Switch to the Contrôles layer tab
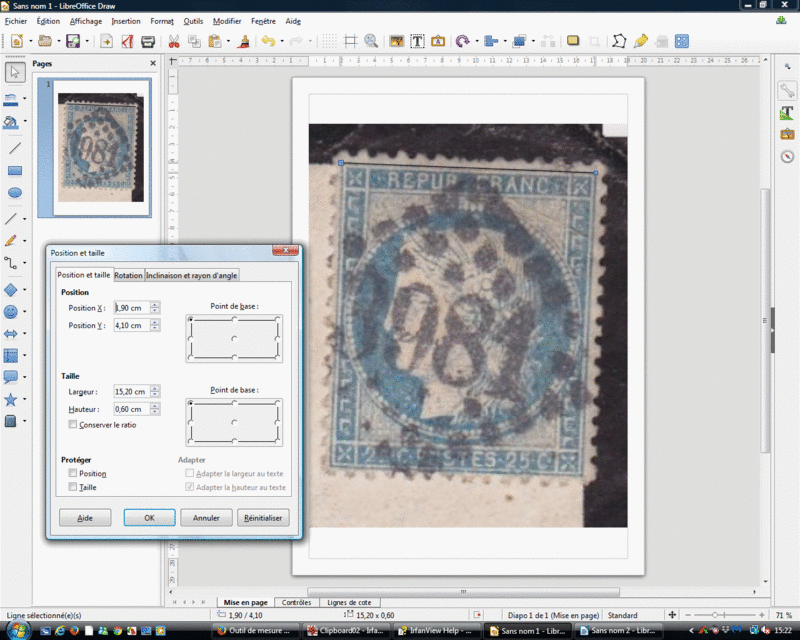This screenshot has width=800, height=640. tap(296, 602)
